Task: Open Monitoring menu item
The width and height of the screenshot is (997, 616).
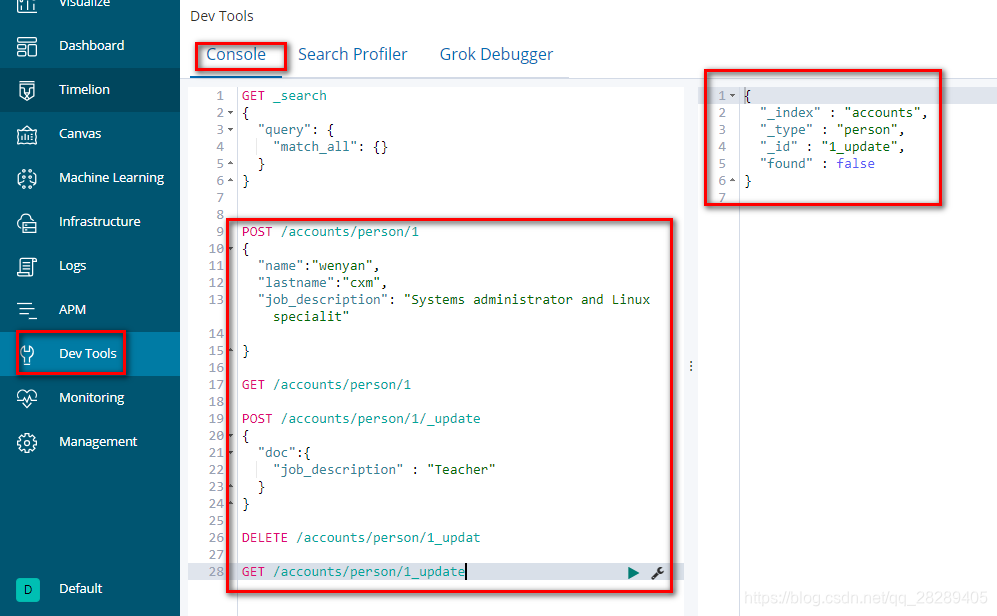Action: coord(92,398)
